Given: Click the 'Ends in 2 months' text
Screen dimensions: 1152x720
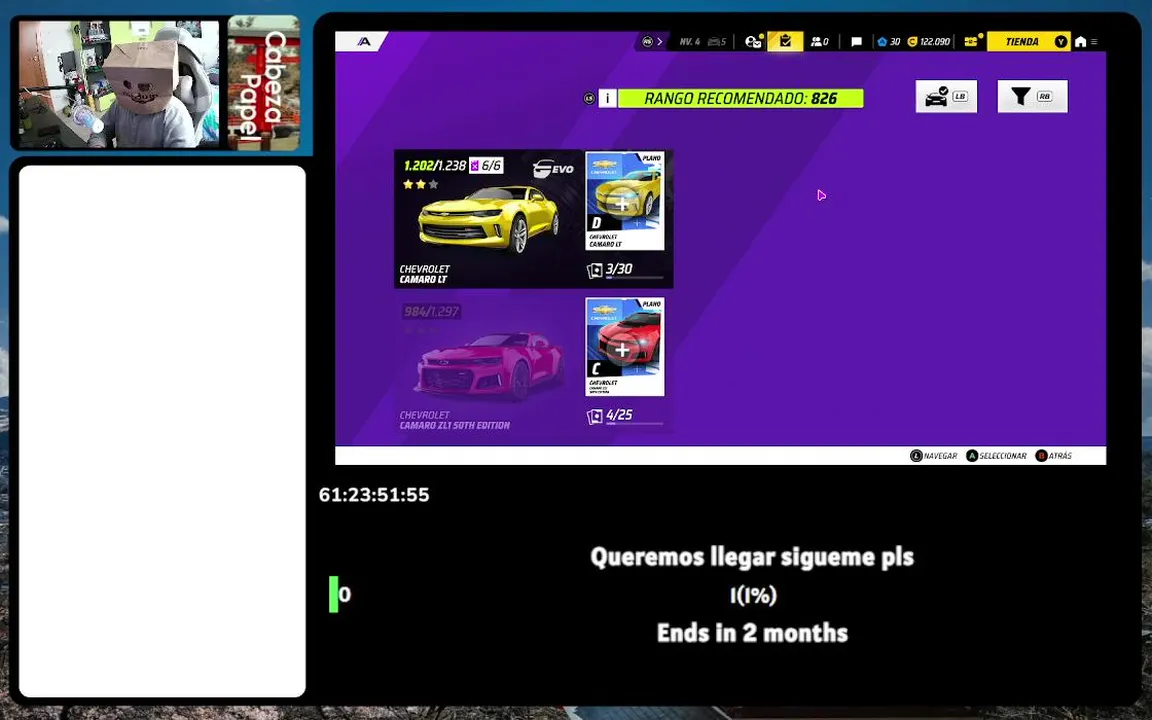Looking at the screenshot, I should (x=752, y=633).
